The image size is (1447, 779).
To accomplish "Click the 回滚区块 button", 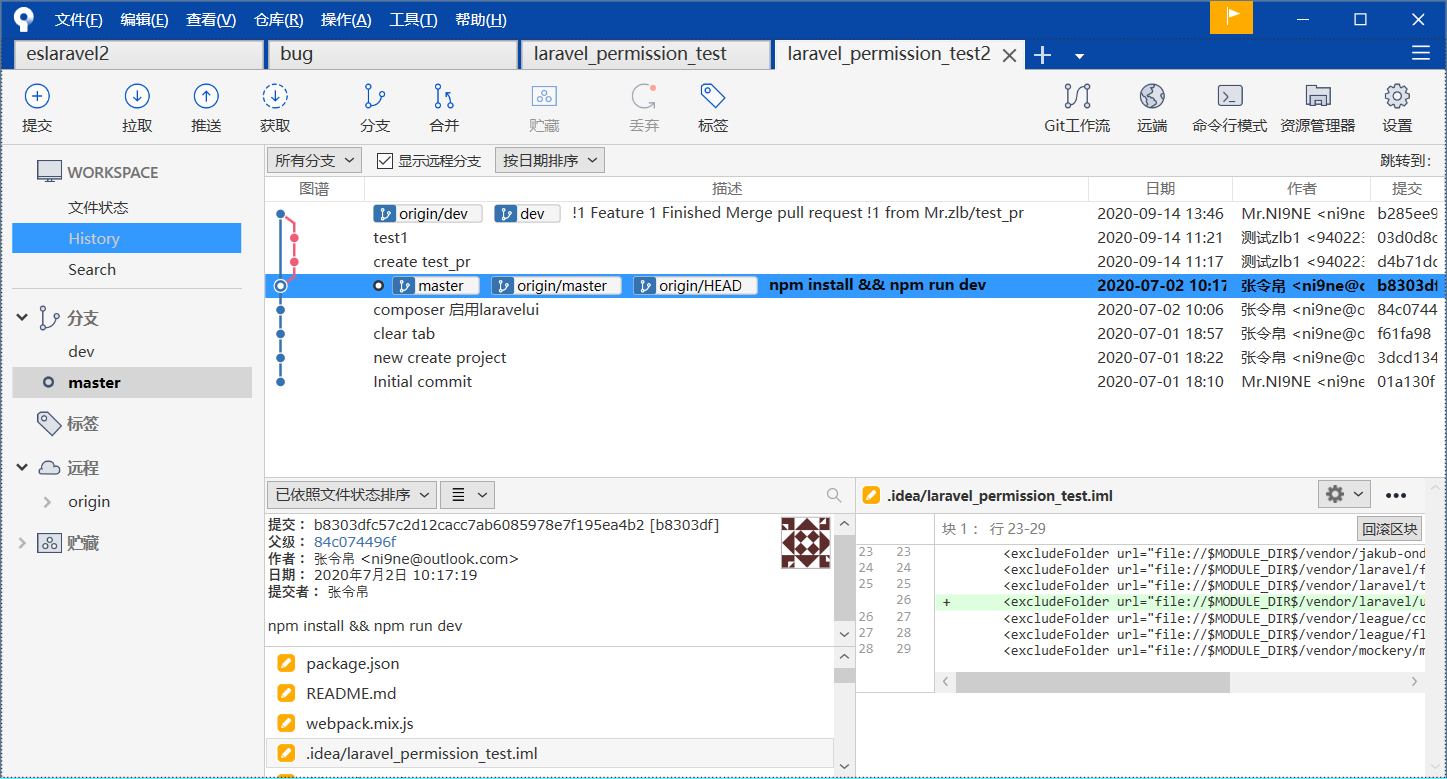I will [x=1388, y=529].
